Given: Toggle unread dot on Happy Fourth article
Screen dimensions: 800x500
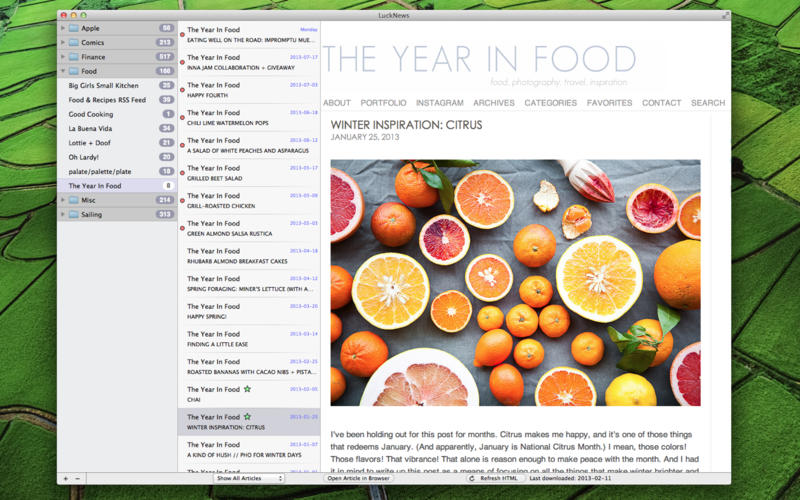Looking at the screenshot, I should [182, 89].
